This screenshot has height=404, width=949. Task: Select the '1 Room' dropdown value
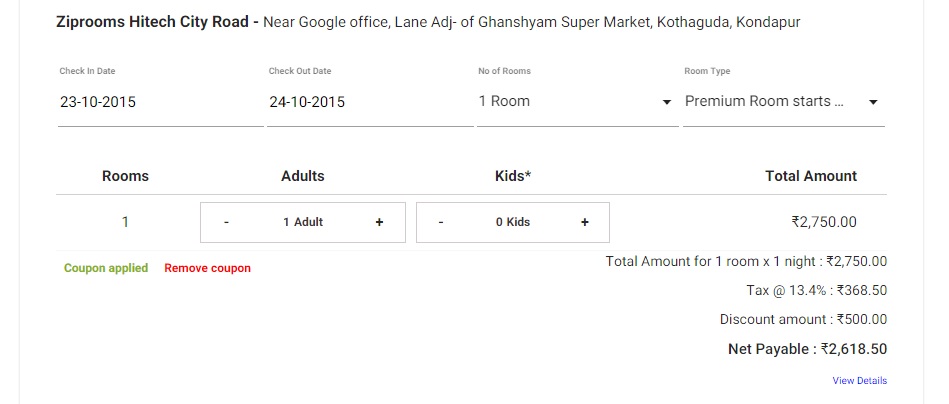[x=504, y=101]
